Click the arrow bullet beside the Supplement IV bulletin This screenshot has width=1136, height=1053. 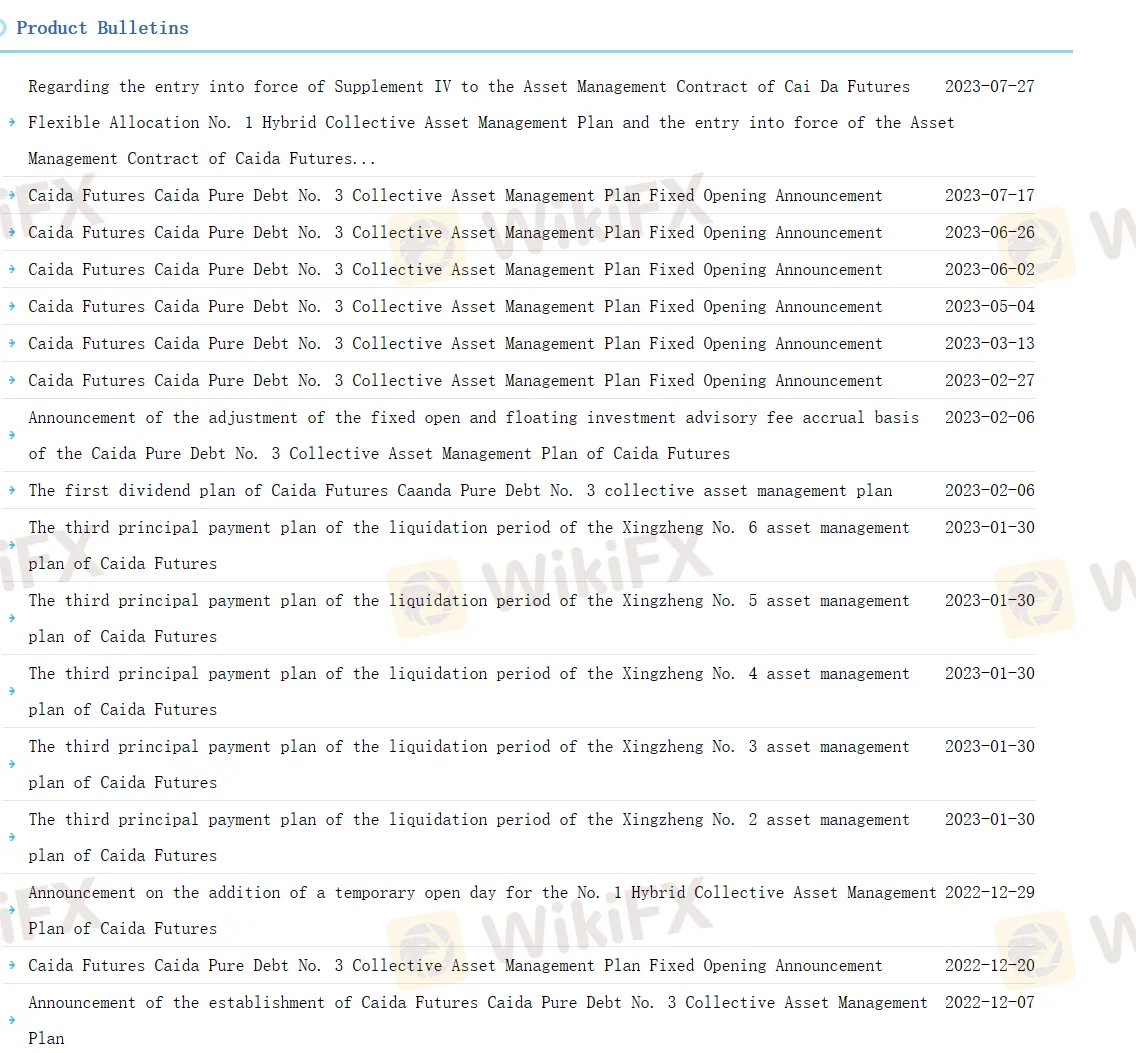click(12, 122)
